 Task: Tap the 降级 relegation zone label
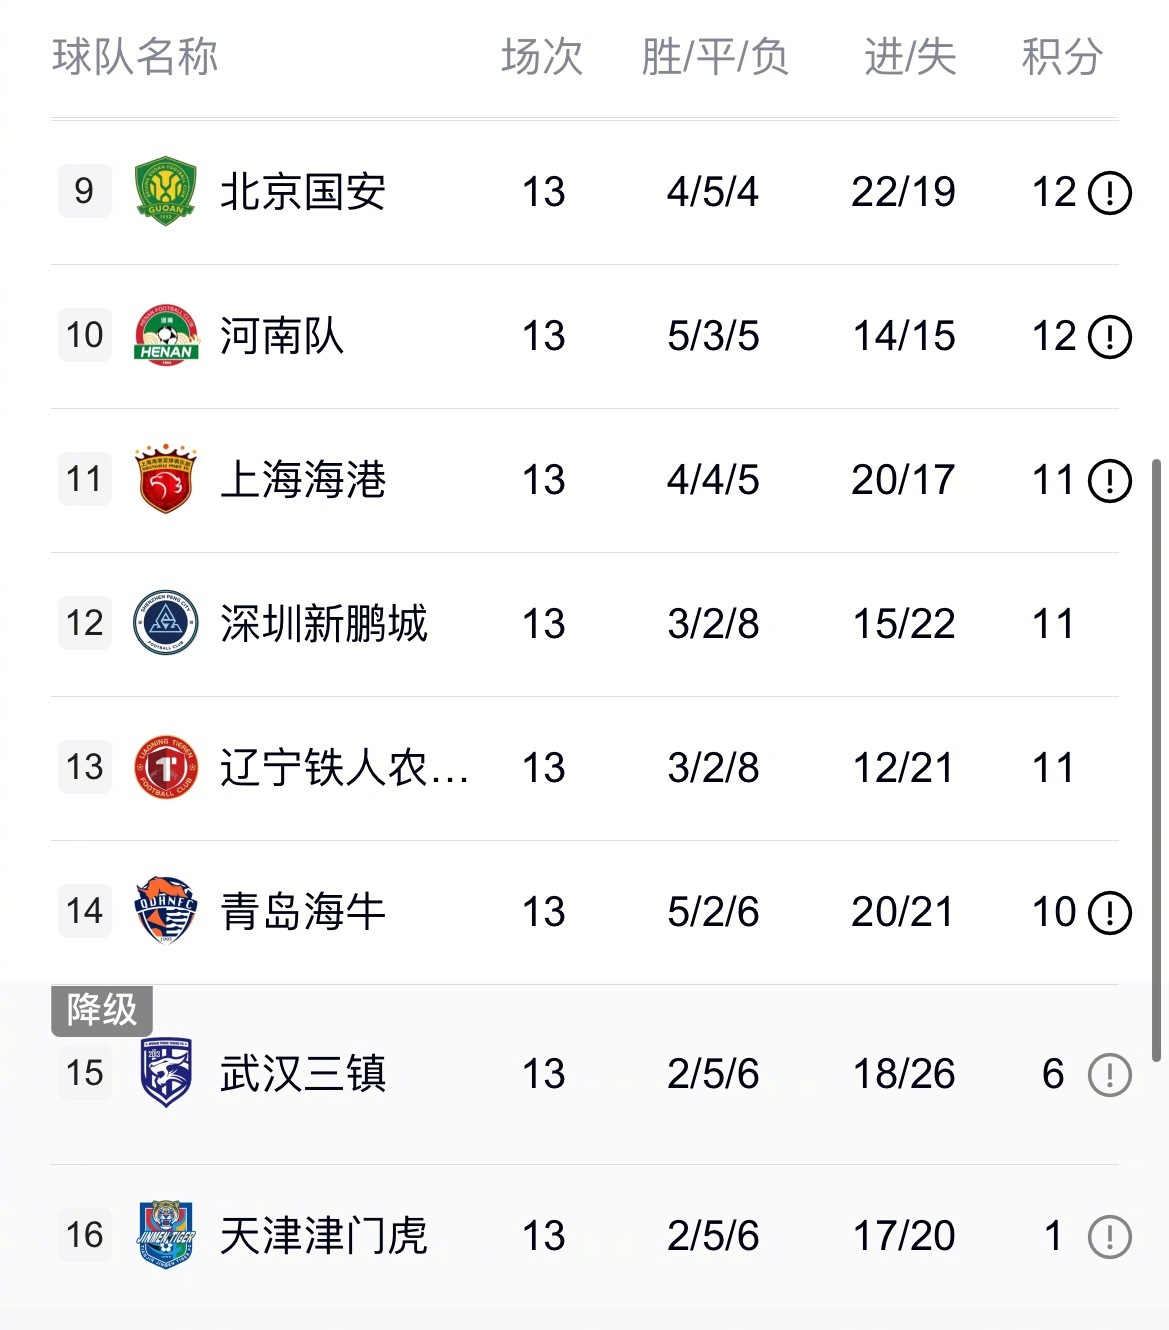coord(102,1009)
